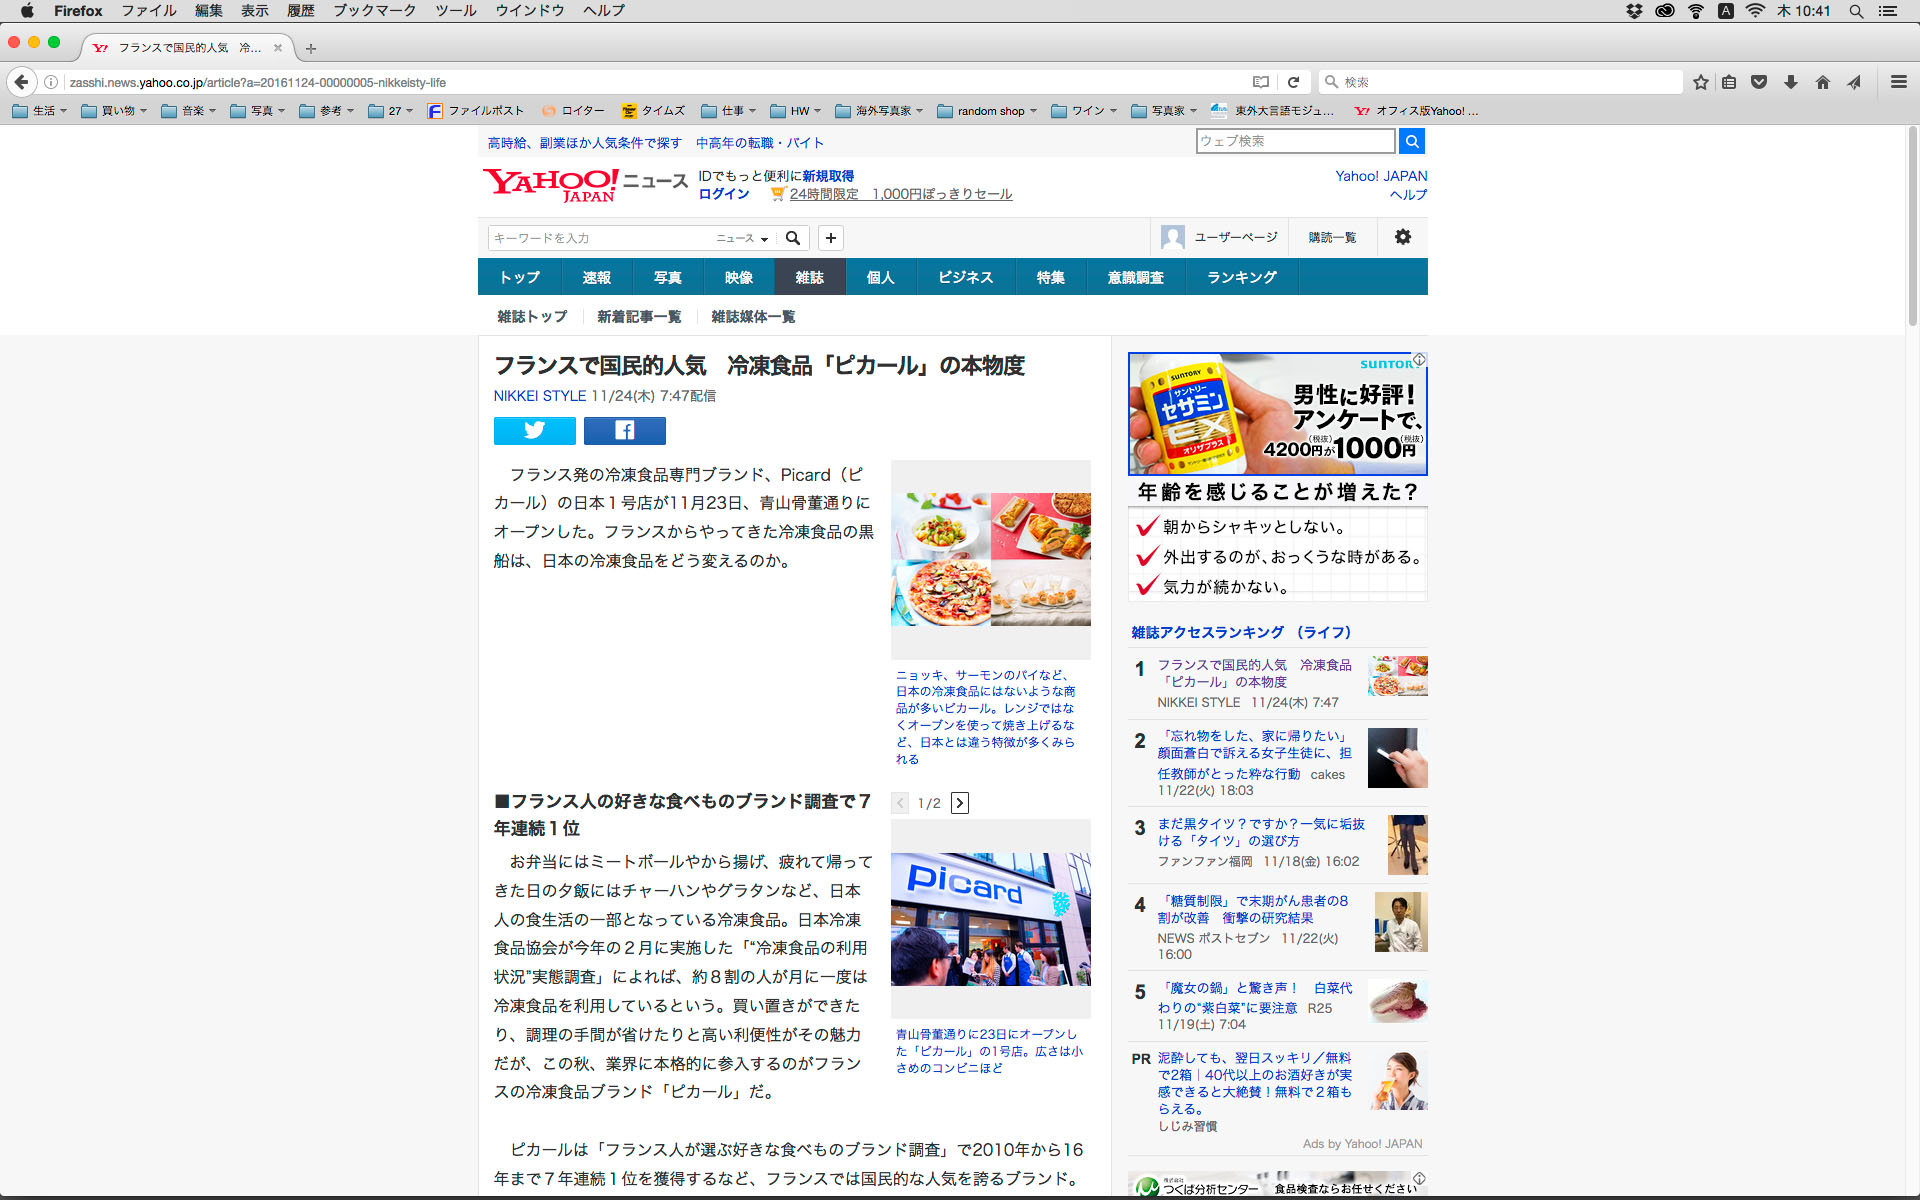Click the Facebook share button

click(624, 430)
